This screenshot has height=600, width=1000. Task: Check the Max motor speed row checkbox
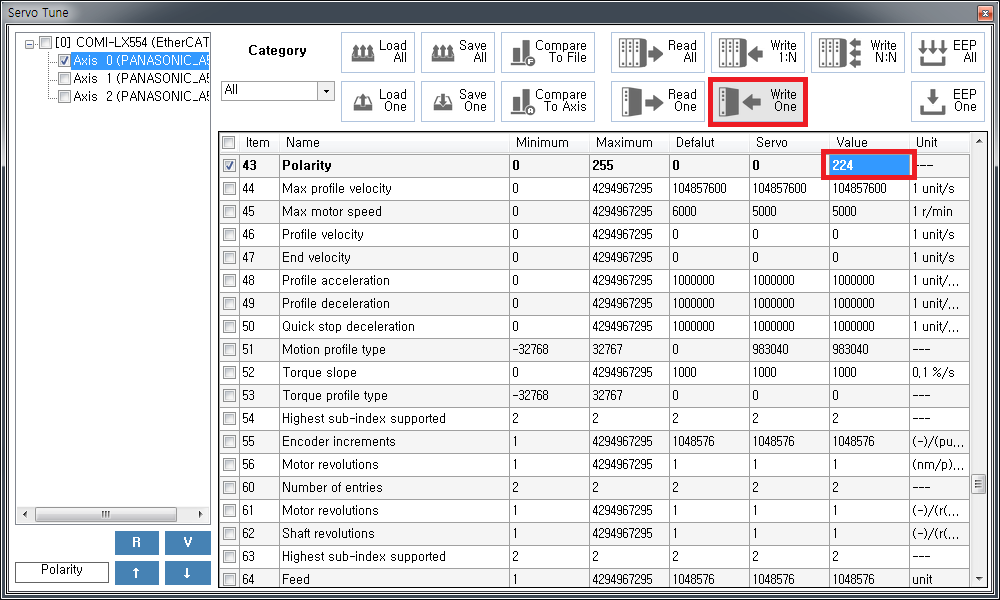coord(229,211)
